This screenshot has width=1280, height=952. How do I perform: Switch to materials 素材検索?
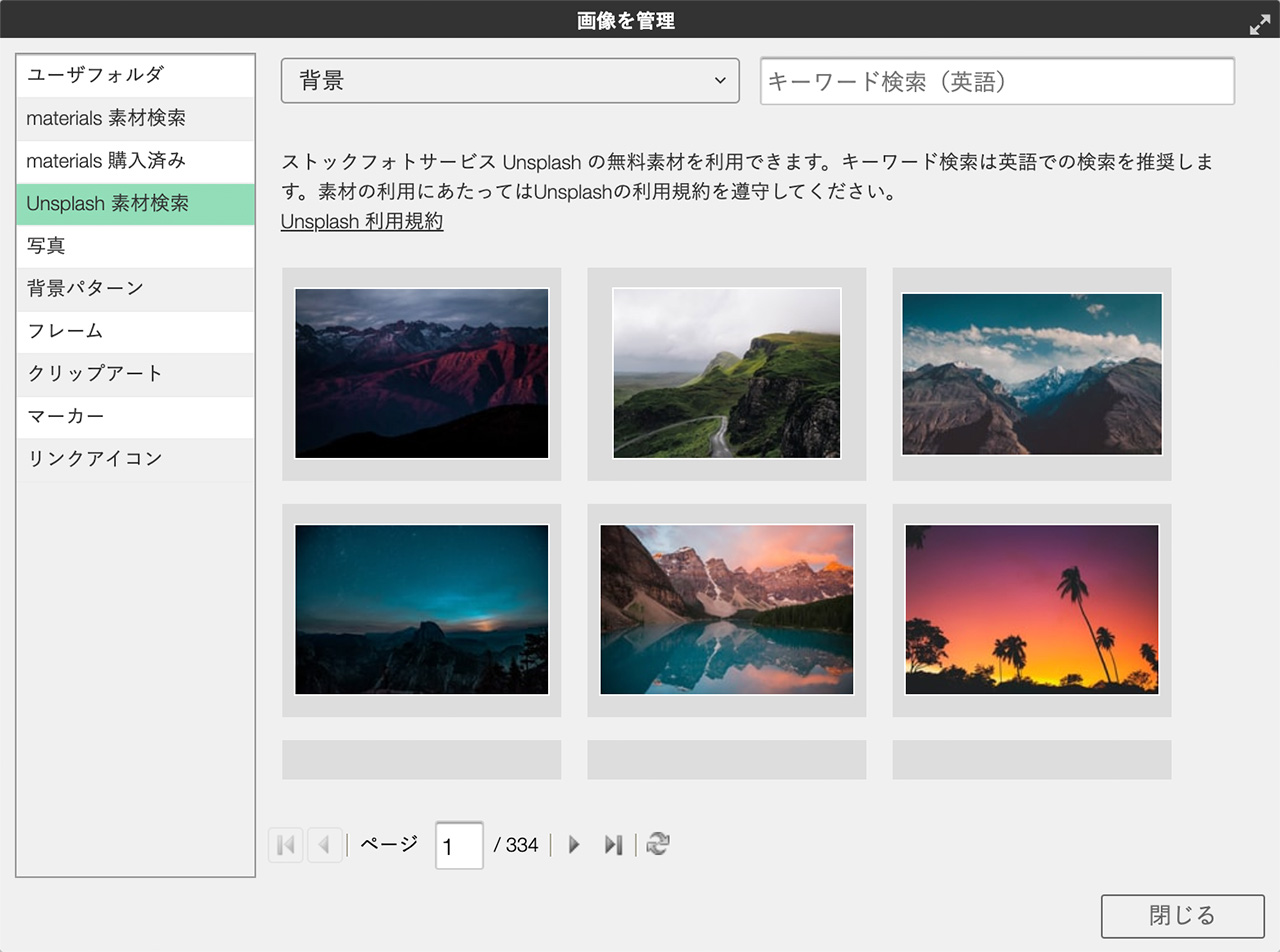(x=135, y=118)
